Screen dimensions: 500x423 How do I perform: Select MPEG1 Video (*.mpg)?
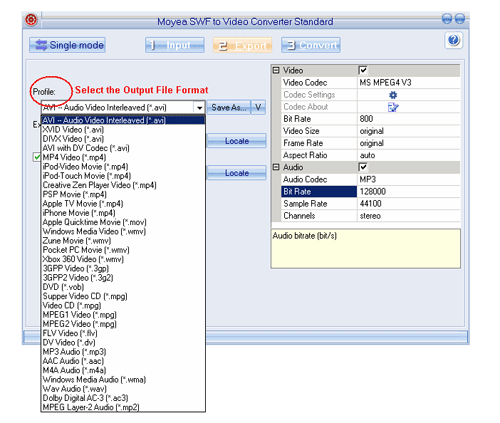point(123,314)
